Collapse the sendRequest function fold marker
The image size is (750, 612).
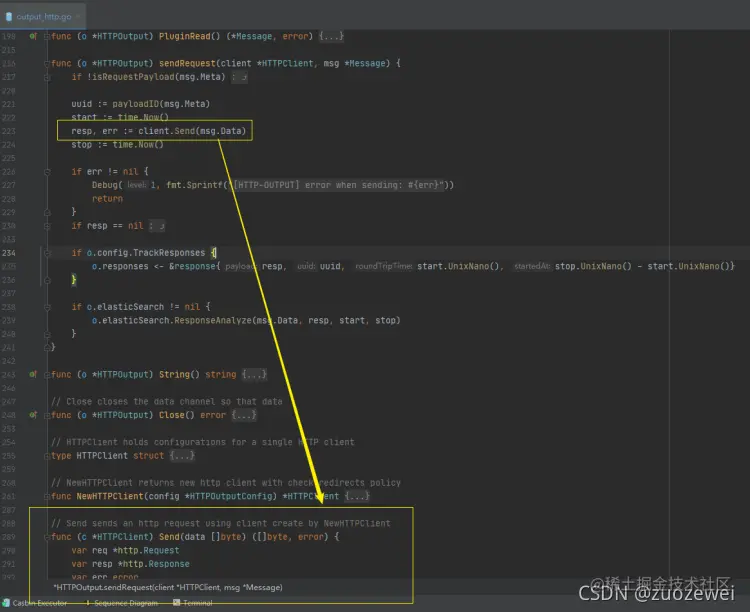[47, 63]
